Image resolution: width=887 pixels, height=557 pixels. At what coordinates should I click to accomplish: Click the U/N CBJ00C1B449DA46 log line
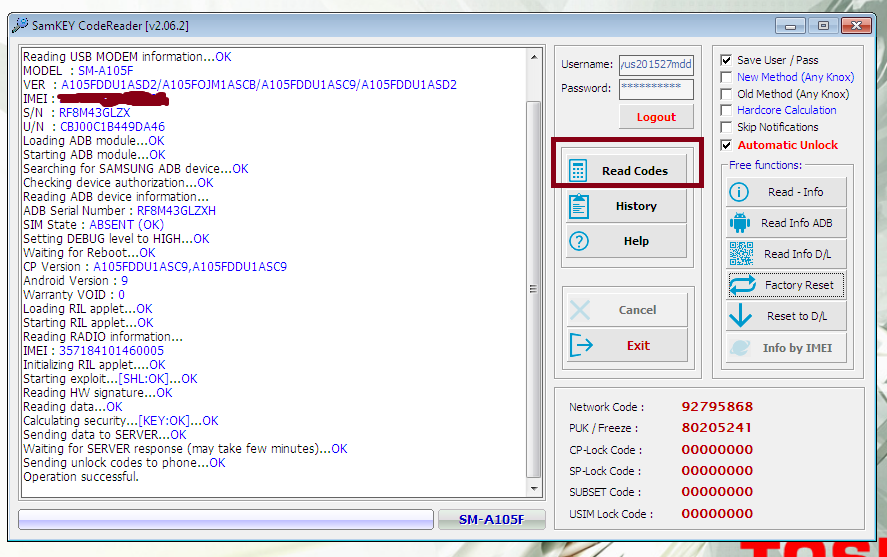[x=94, y=127]
